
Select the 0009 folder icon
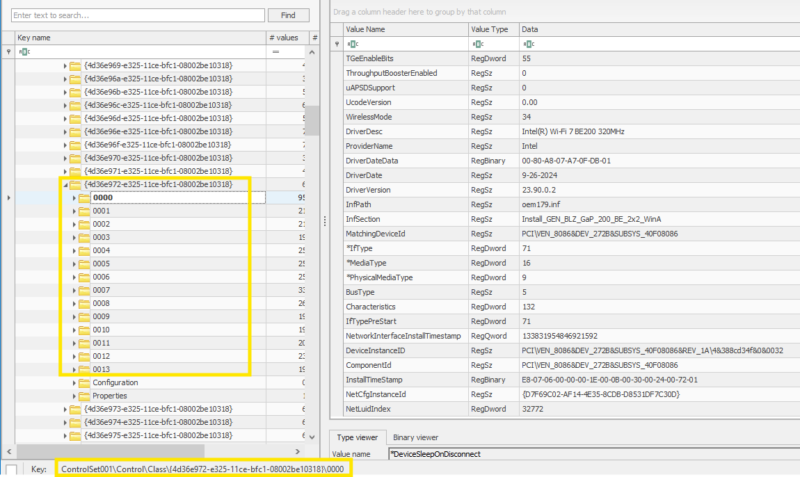(84, 317)
